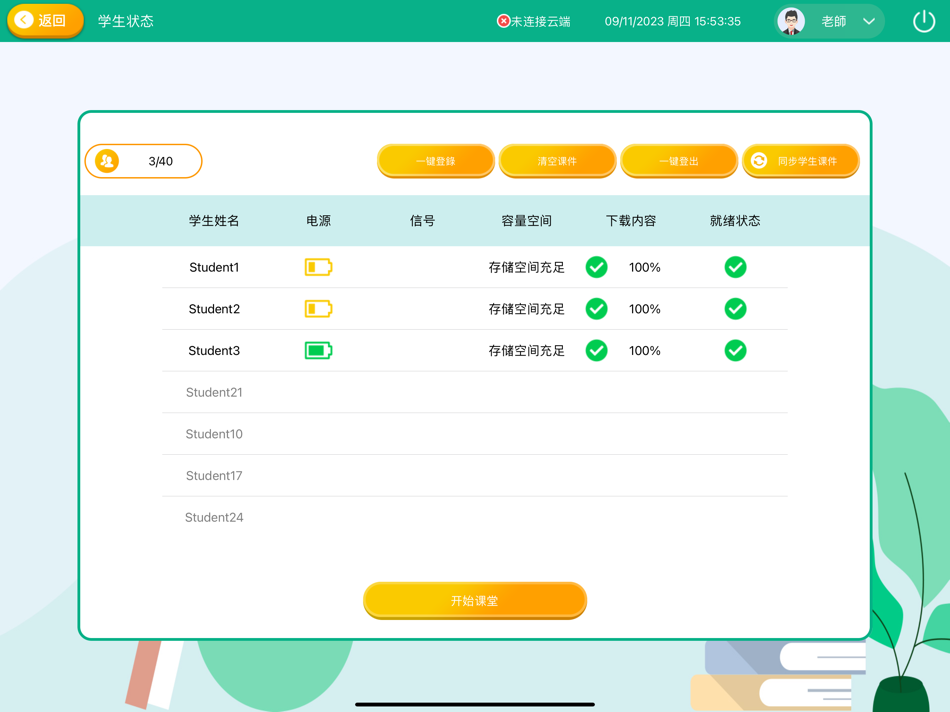The image size is (950, 712).
Task: Tap the iPad home indicator bar
Action: tap(475, 704)
